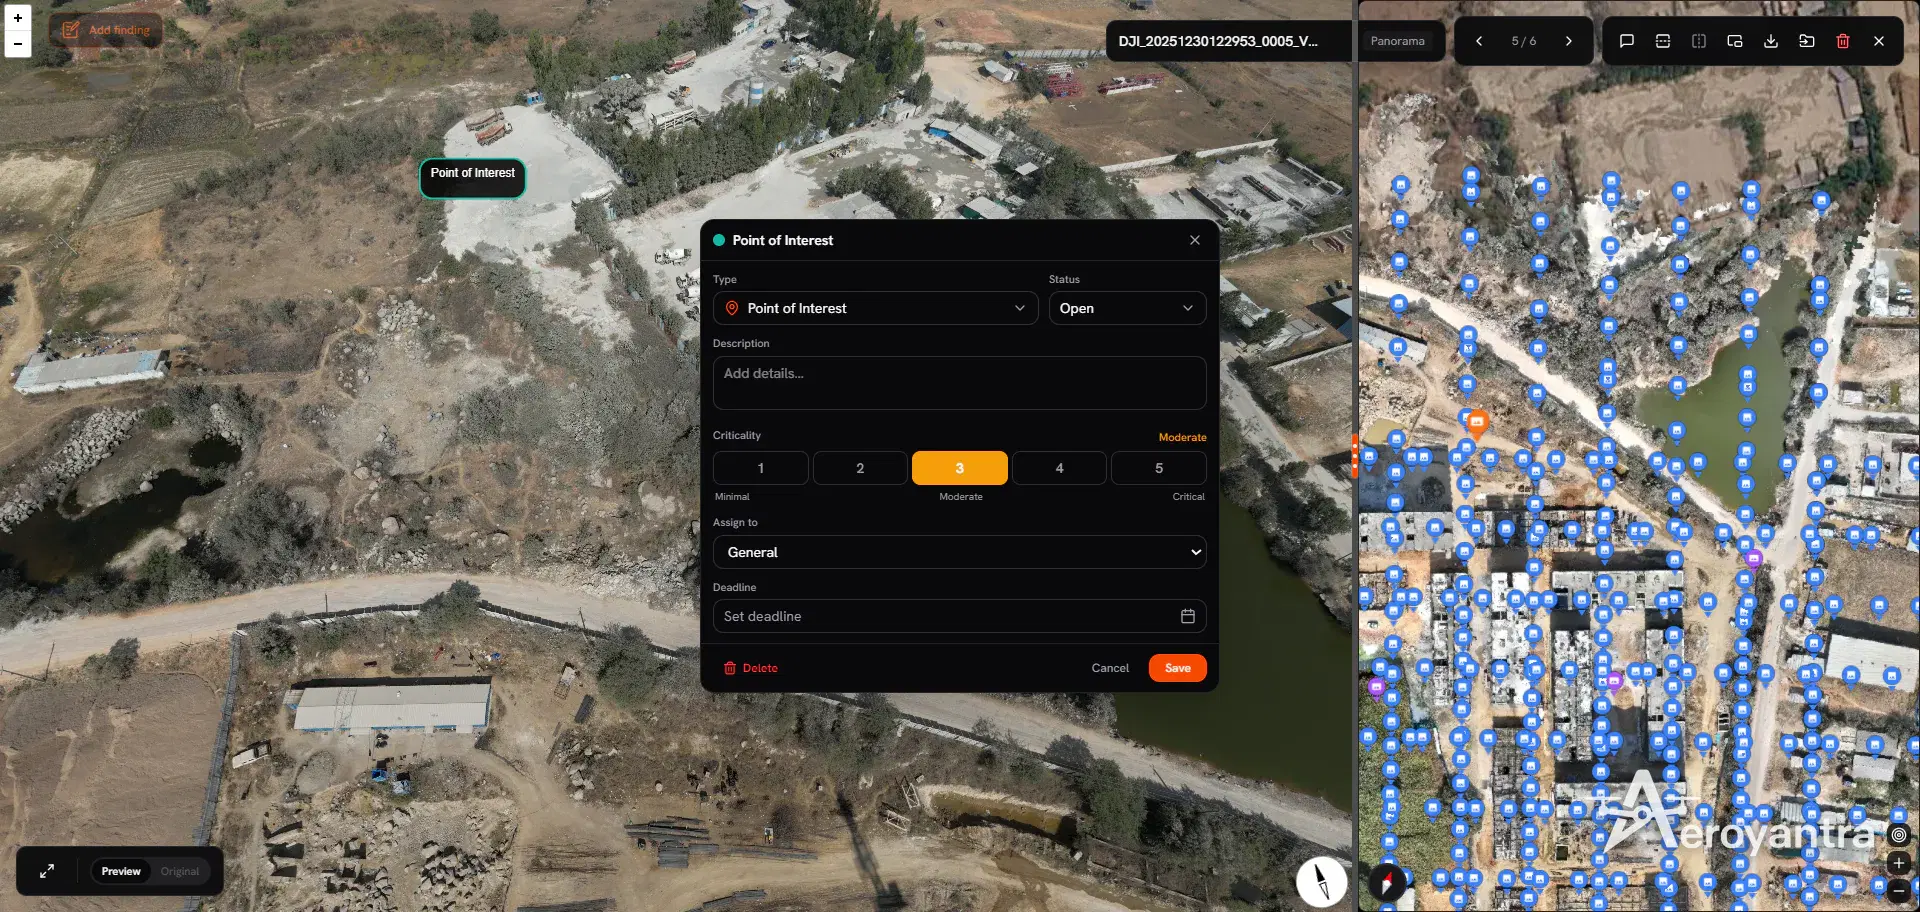Click the orange image marker on map
The height and width of the screenshot is (912, 1920).
click(x=1477, y=422)
